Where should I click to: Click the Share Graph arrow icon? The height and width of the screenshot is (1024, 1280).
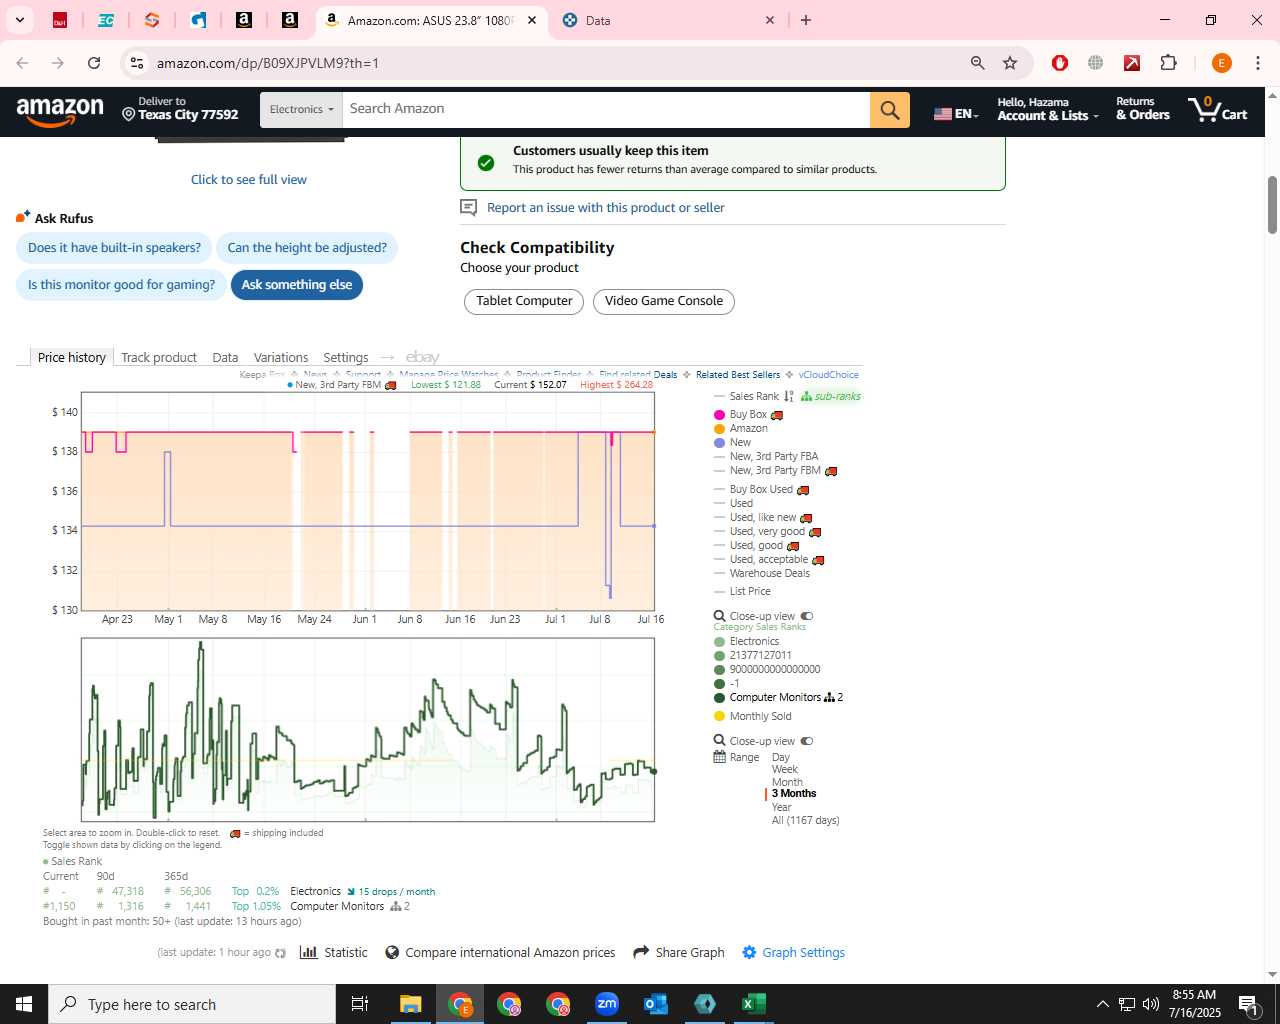click(x=641, y=952)
